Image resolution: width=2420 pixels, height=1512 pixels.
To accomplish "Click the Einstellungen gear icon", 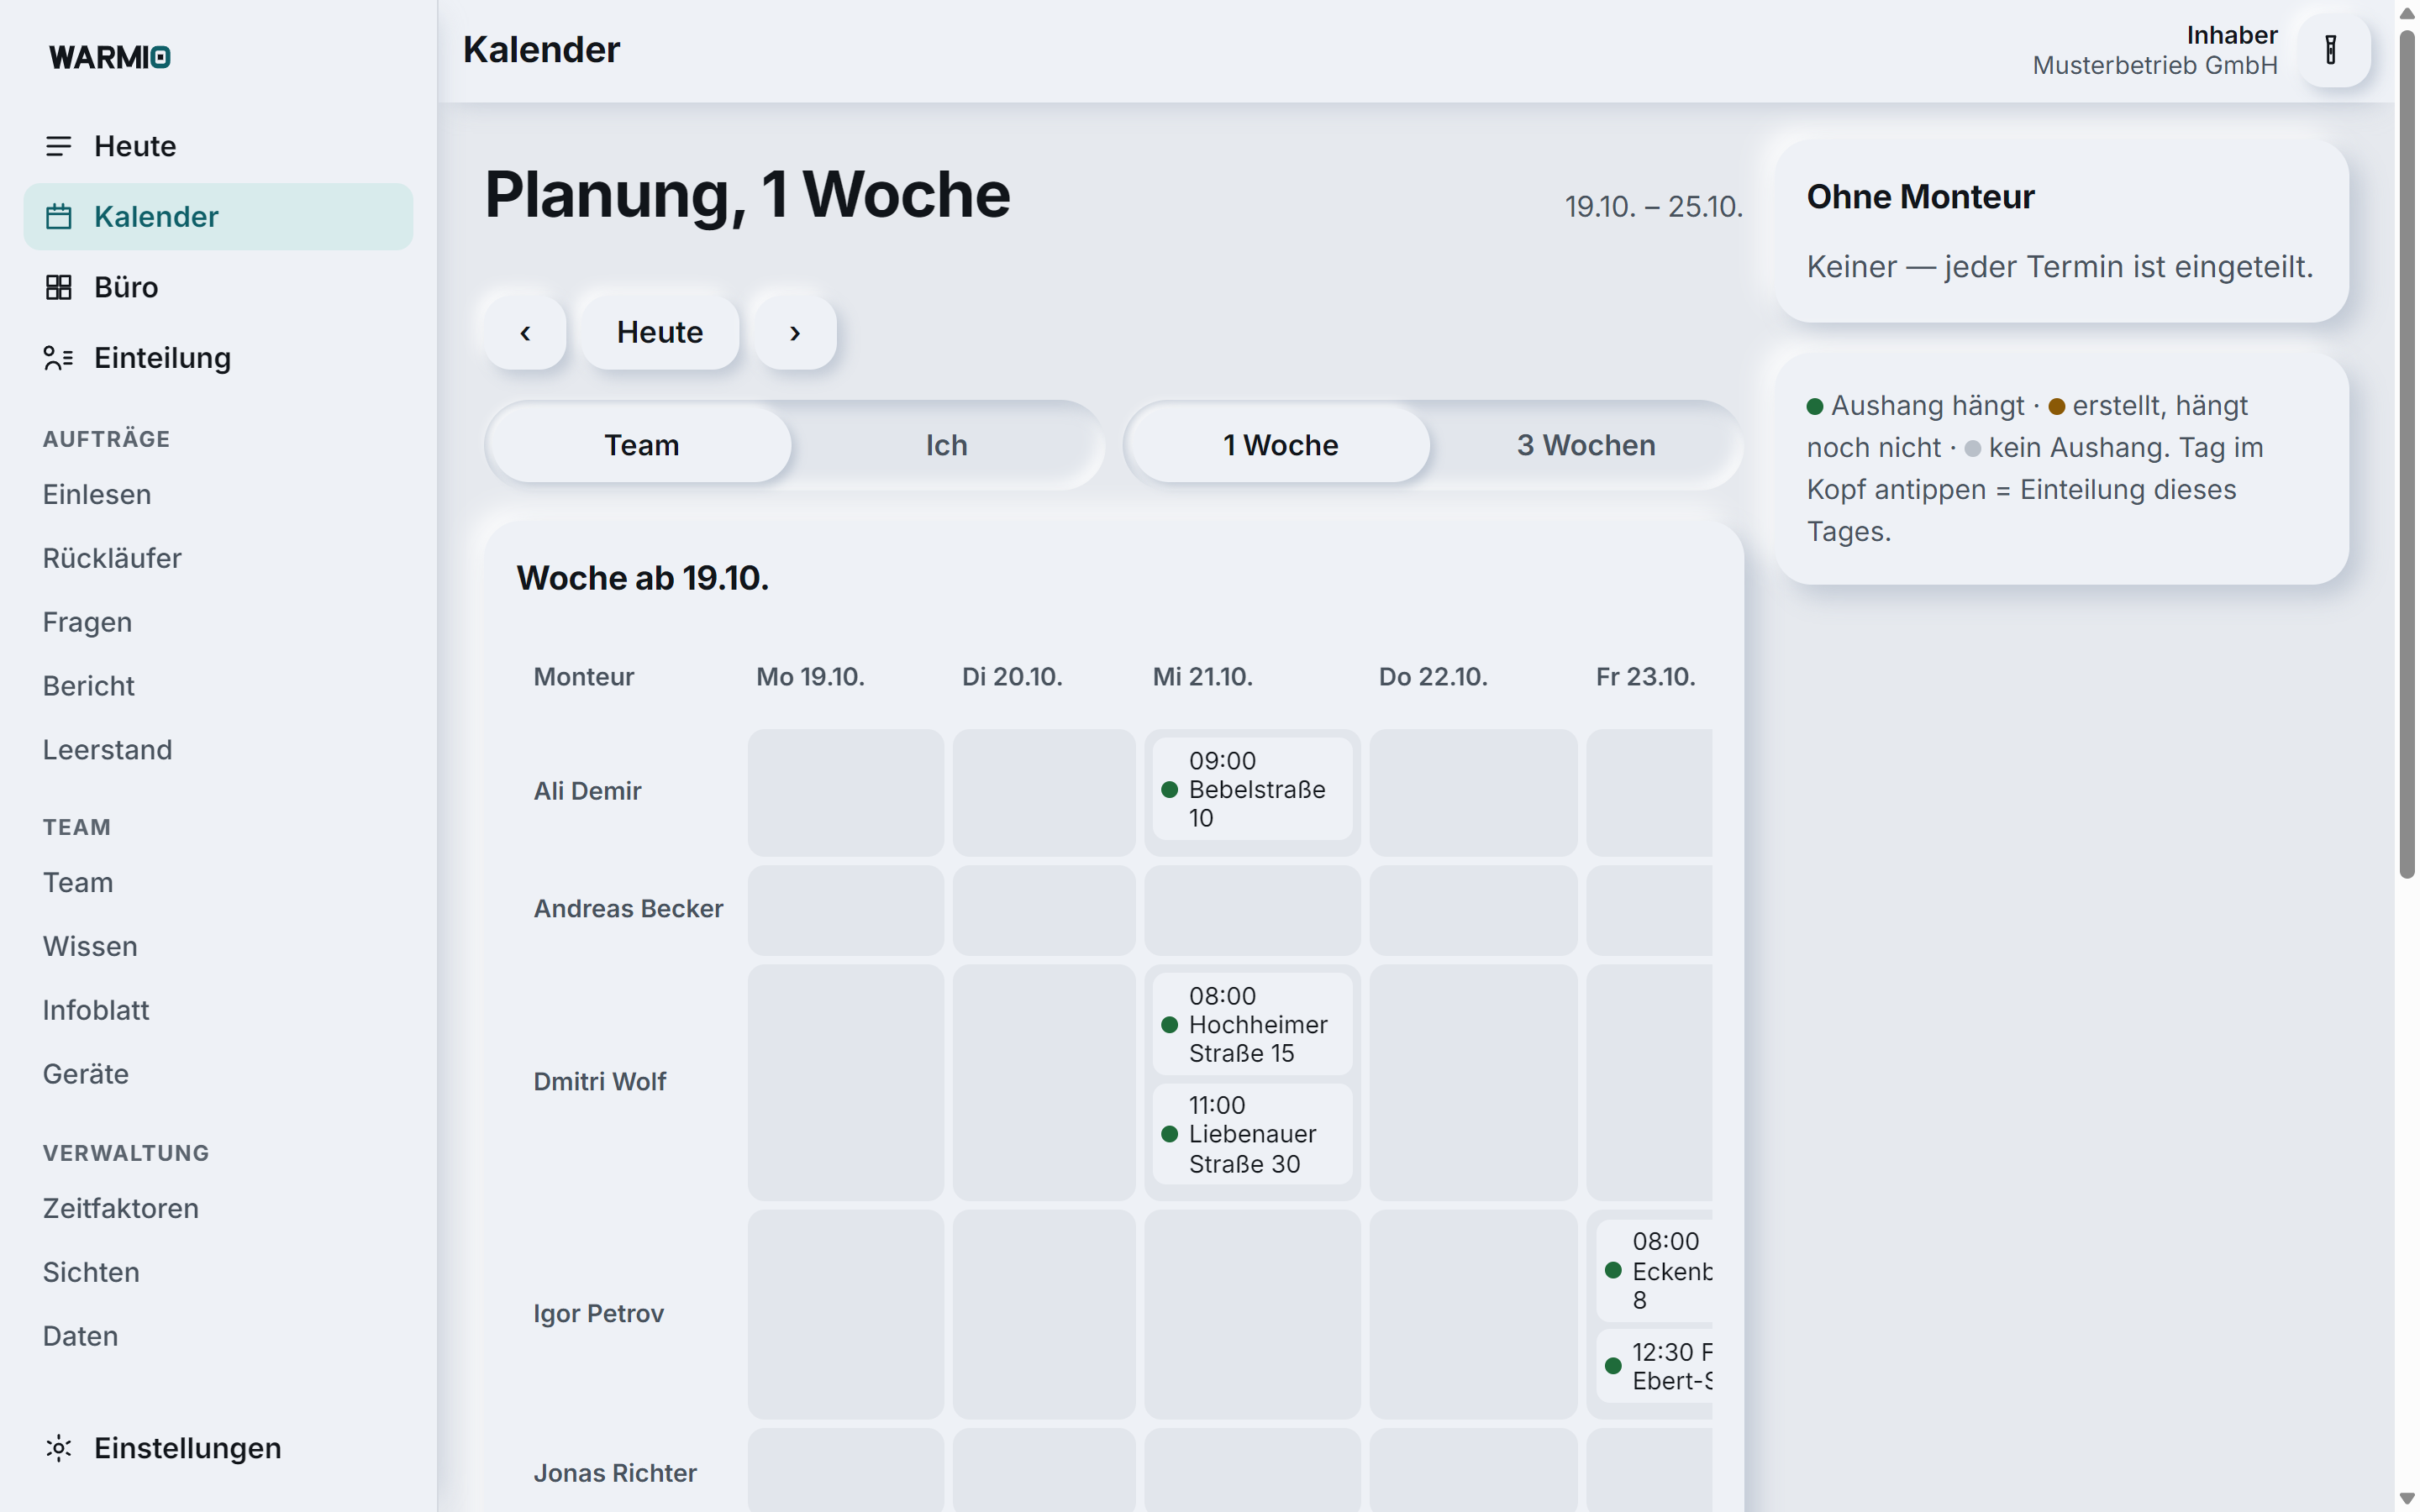I will click(58, 1447).
